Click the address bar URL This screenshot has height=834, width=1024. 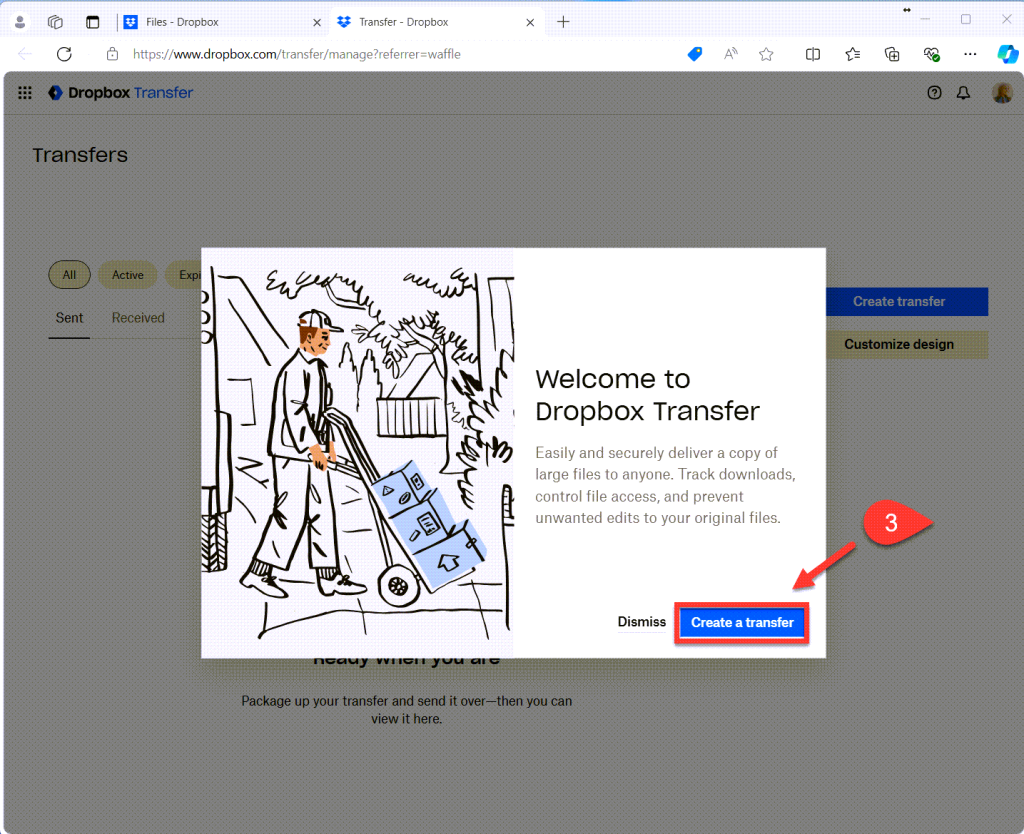click(296, 54)
